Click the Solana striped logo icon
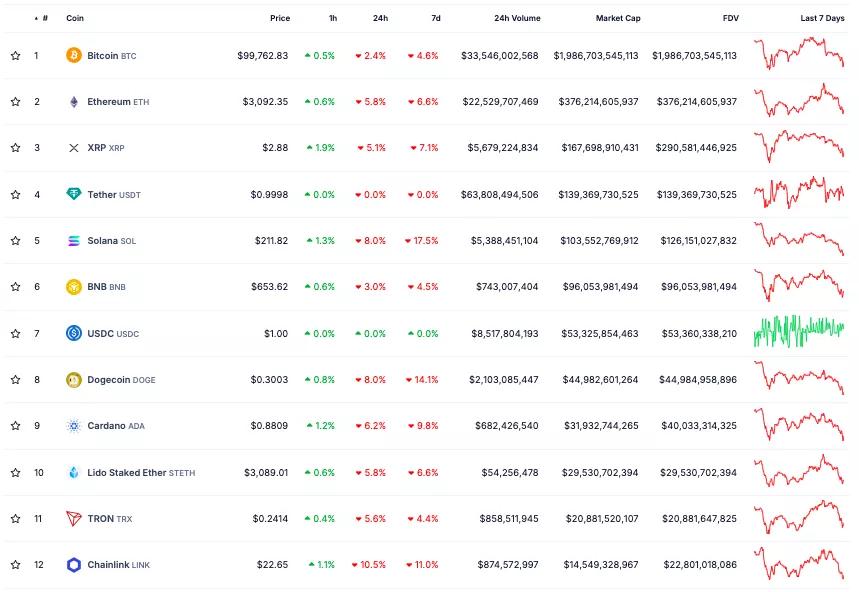The width and height of the screenshot is (859, 592). tap(73, 240)
